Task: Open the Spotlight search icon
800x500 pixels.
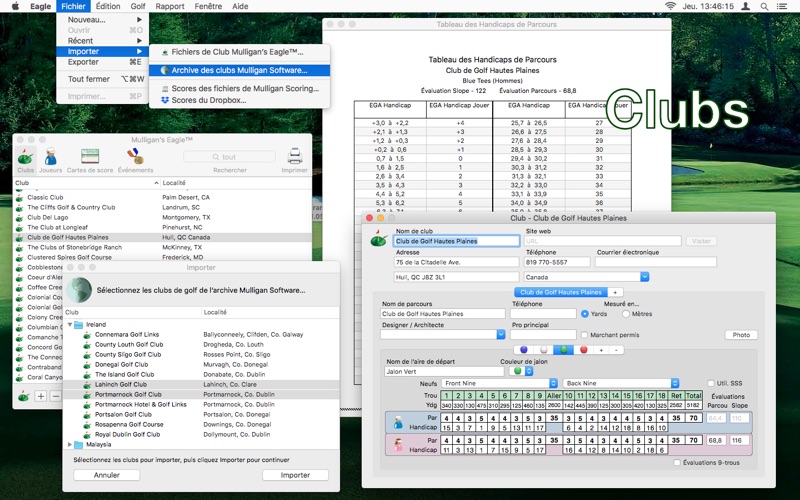Action: tap(764, 6)
